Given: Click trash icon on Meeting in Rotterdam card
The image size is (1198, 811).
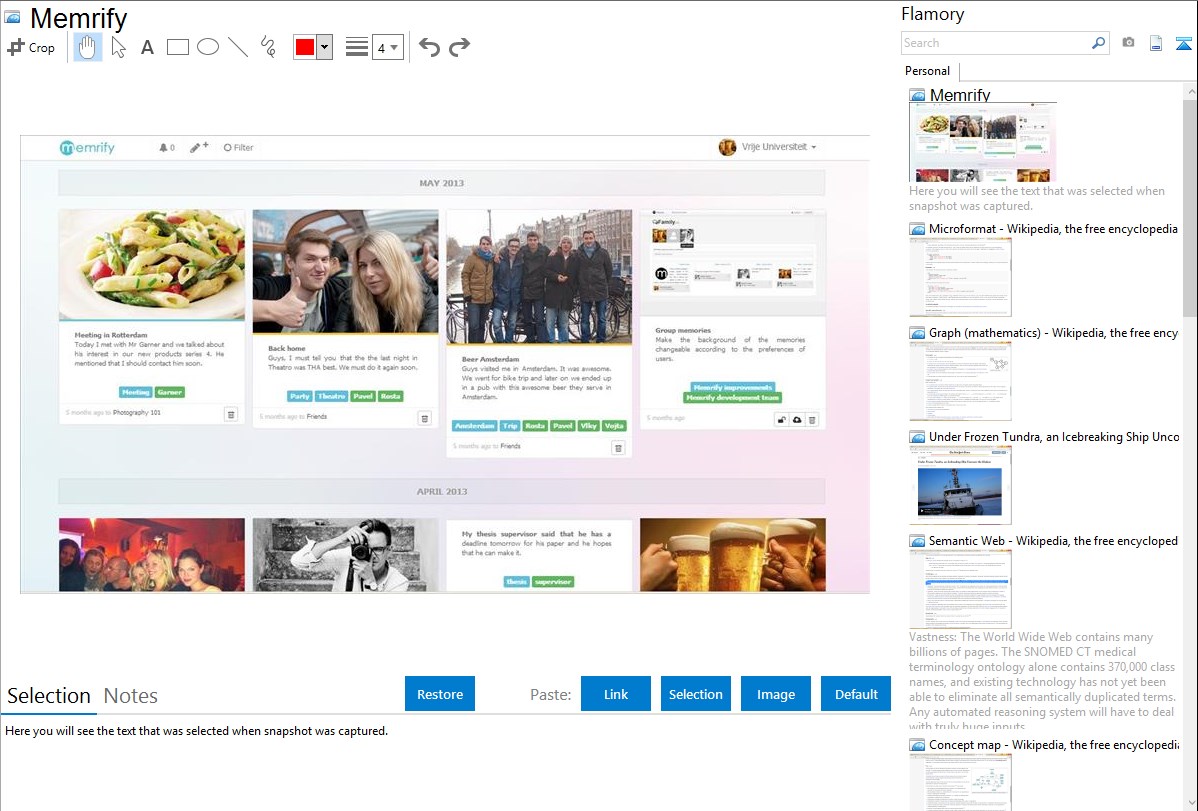Looking at the screenshot, I should pos(231,414).
